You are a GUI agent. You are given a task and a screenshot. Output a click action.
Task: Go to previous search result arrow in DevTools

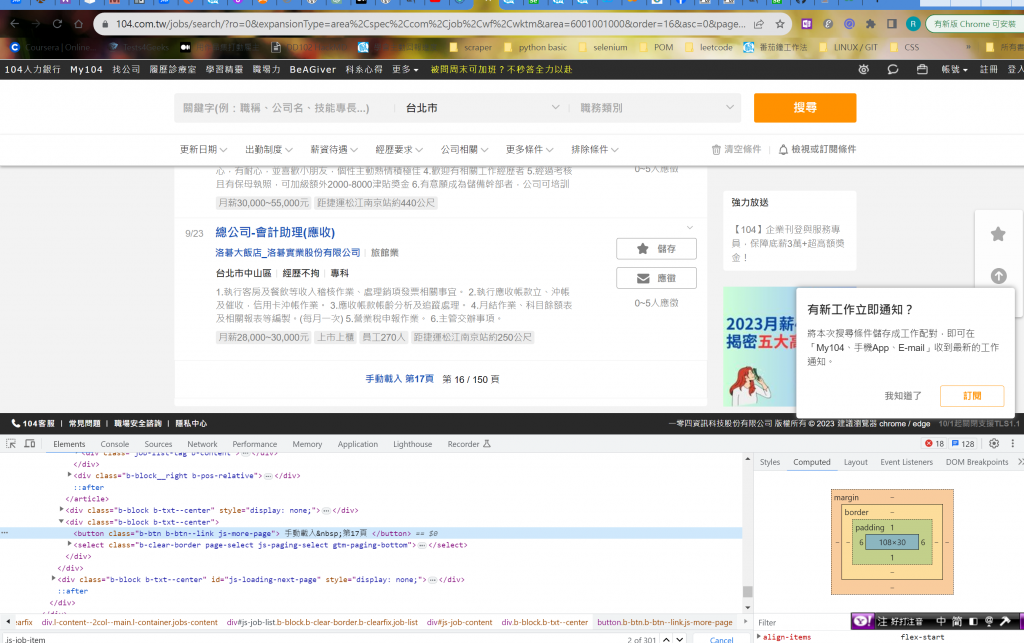coord(666,640)
